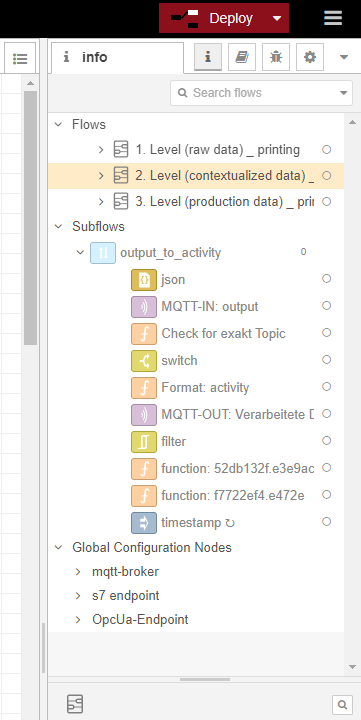This screenshot has width=361, height=720.
Task: Click the workspace vertical scrollbar thumb
Action: [30, 218]
